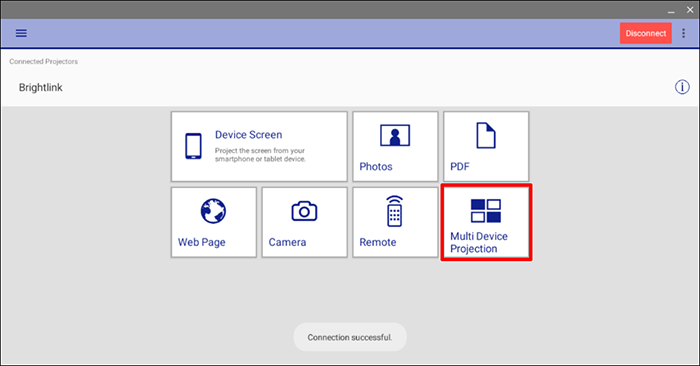Open the PDF document tile
Image resolution: width=700 pixels, height=366 pixels.
[x=486, y=146]
